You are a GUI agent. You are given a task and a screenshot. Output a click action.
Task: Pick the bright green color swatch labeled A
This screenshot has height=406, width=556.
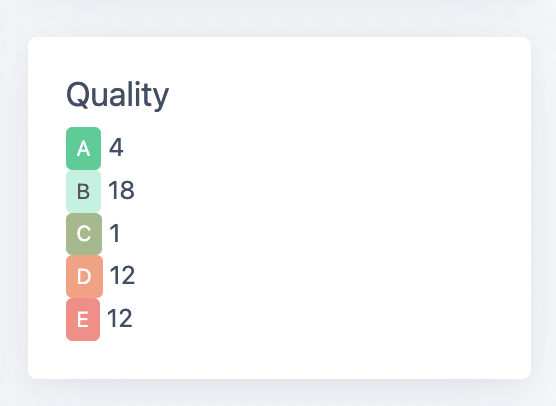pos(83,148)
